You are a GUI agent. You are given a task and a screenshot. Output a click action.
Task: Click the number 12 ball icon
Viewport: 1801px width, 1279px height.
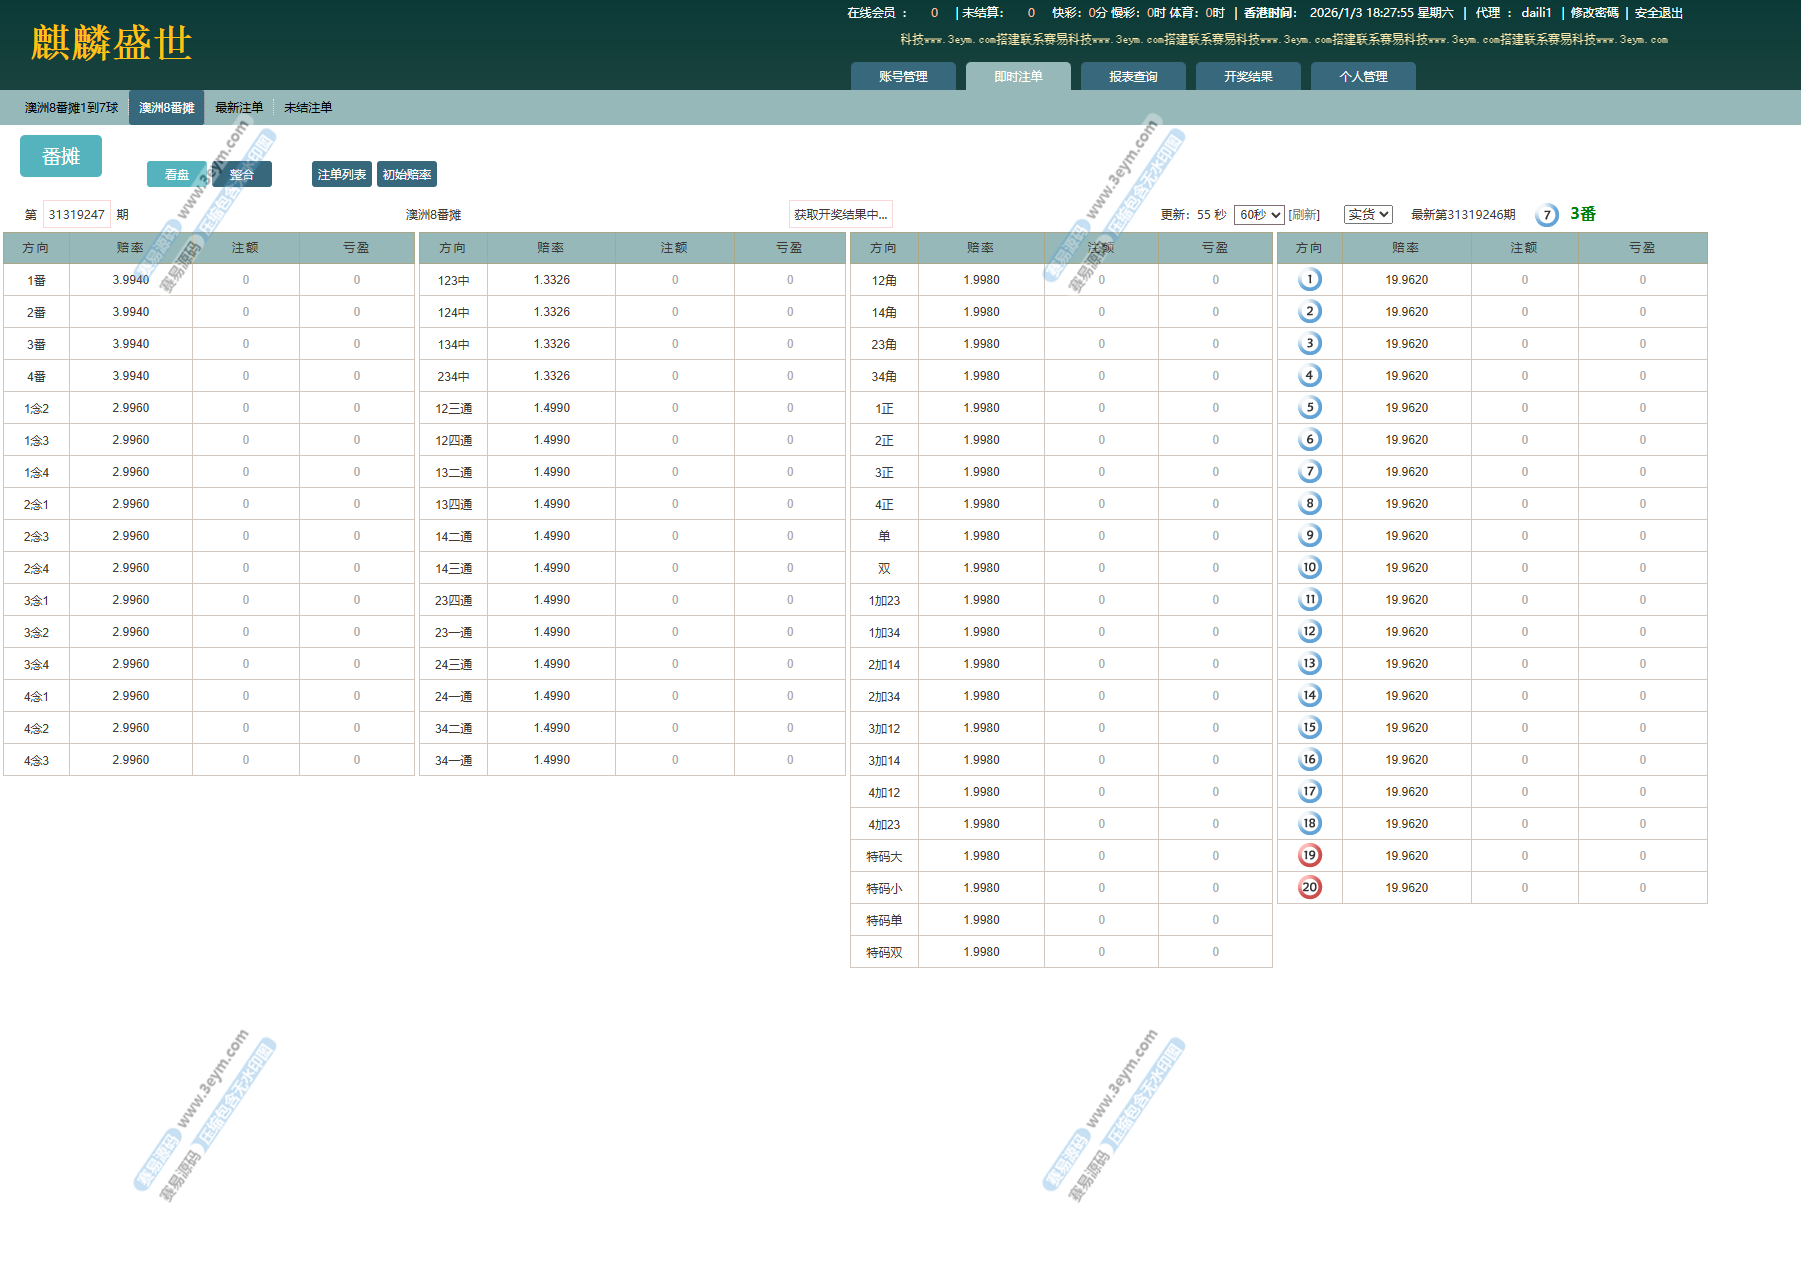(1309, 632)
